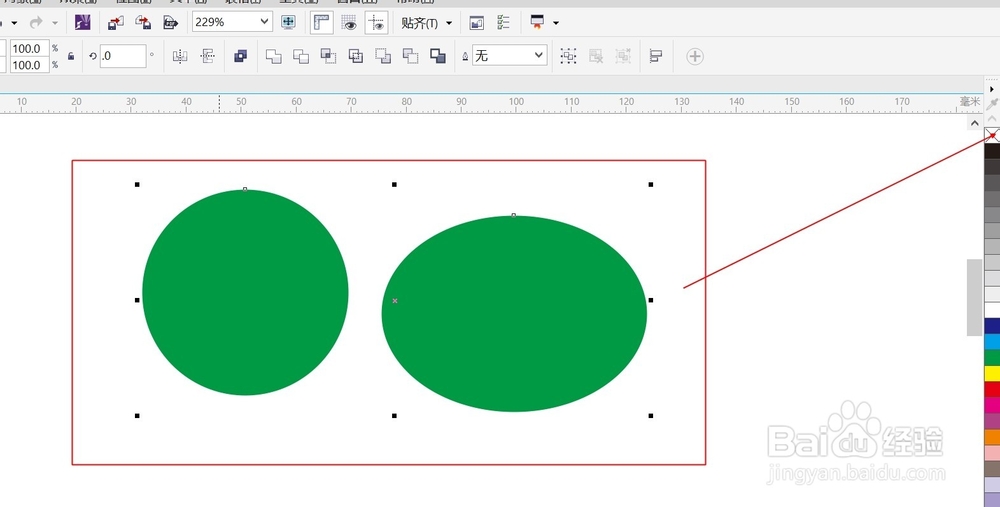
Task: Click the Combine objects icon
Action: (240, 56)
